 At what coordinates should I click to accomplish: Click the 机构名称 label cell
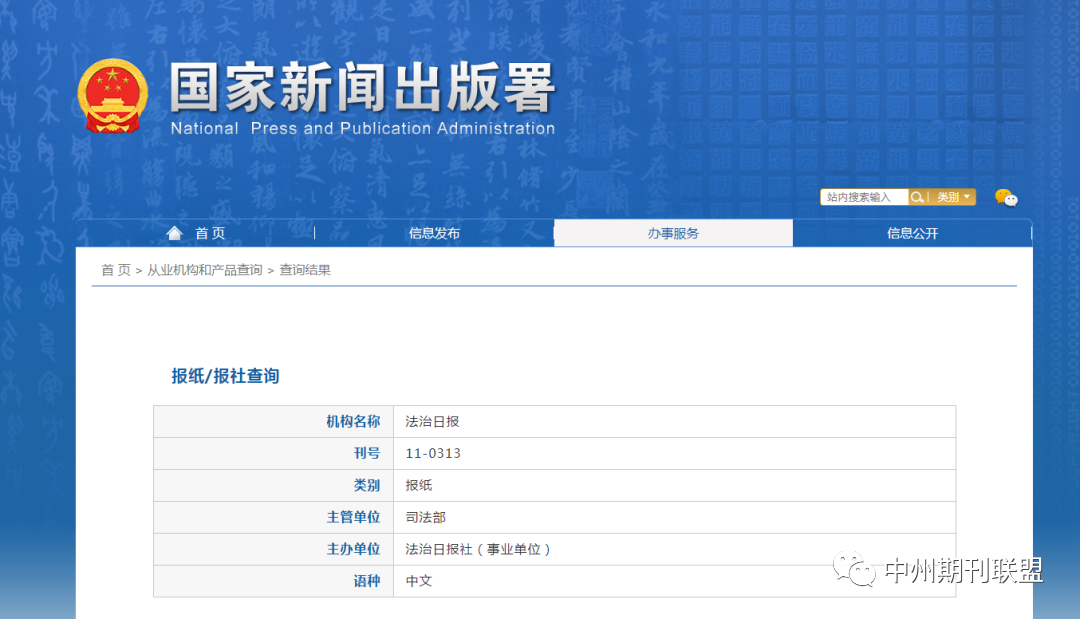[x=273, y=421]
